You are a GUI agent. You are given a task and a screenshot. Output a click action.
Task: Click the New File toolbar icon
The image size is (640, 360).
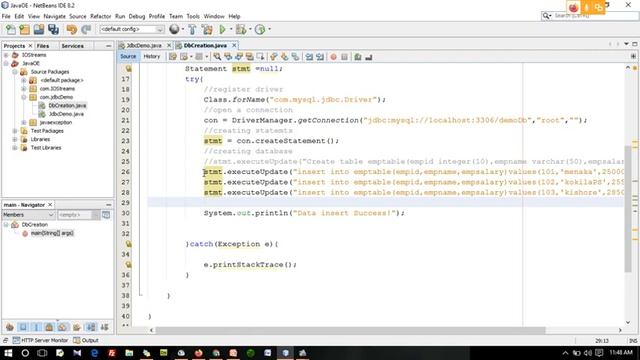pos(11,29)
